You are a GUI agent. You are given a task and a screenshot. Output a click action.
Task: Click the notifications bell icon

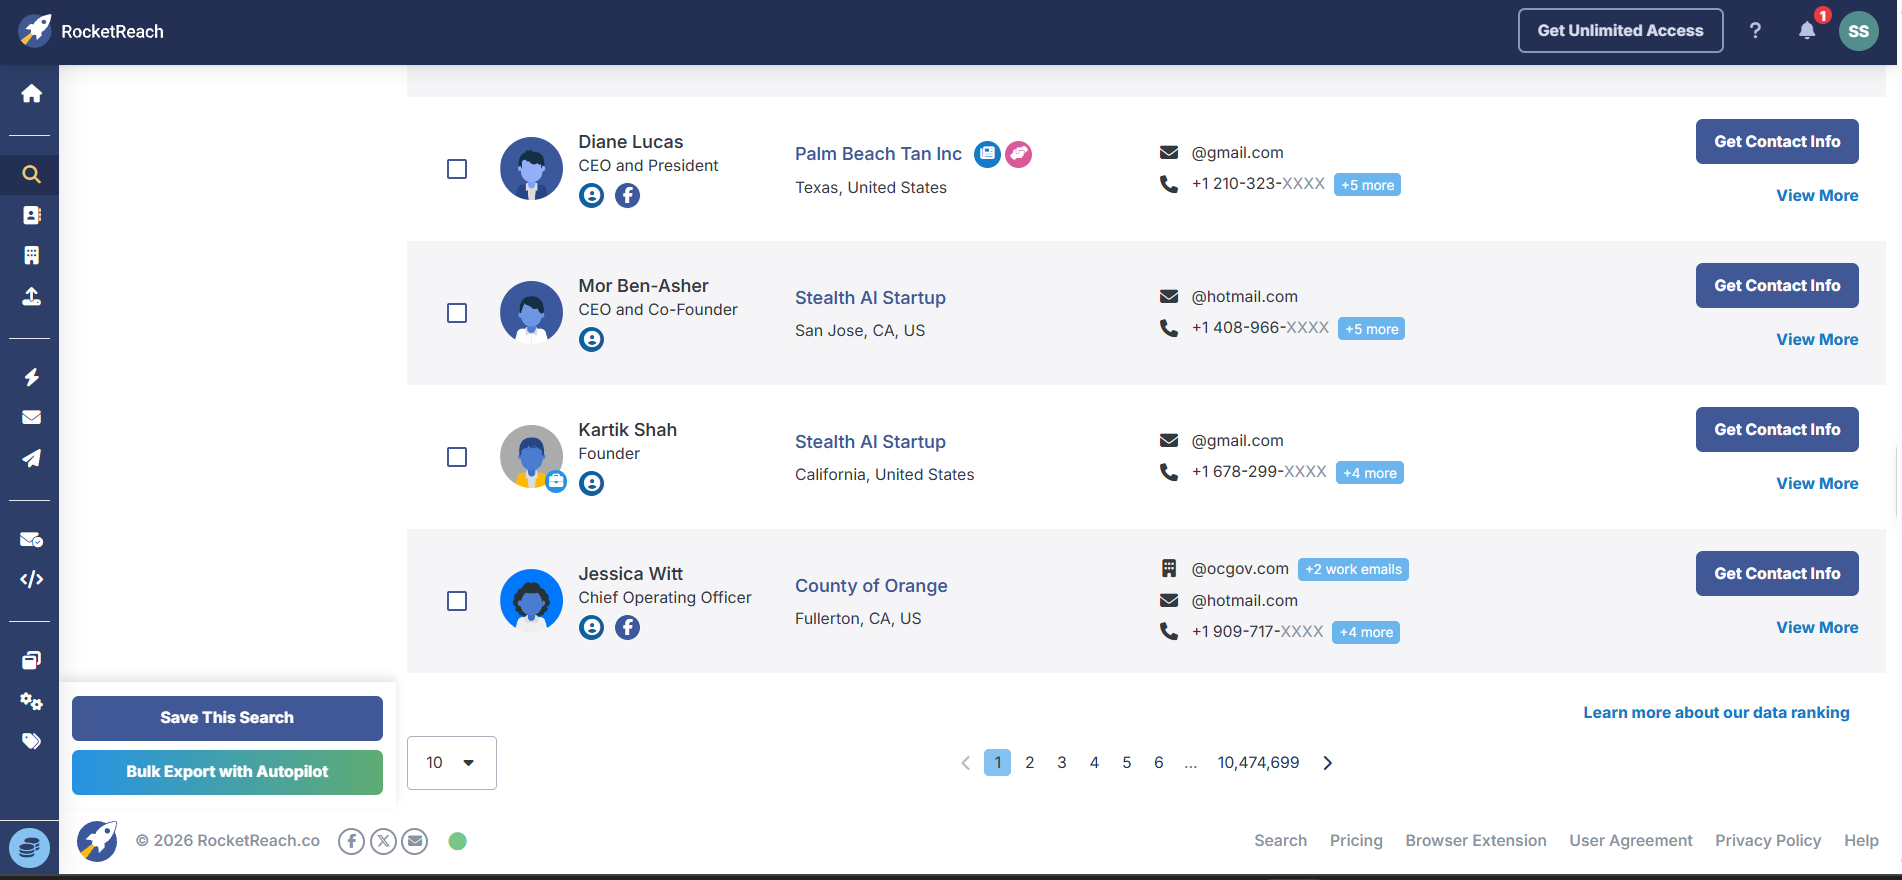tap(1806, 31)
